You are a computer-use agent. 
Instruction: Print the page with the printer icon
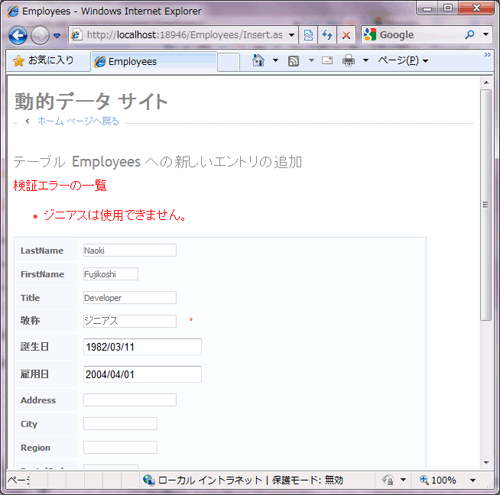point(349,61)
